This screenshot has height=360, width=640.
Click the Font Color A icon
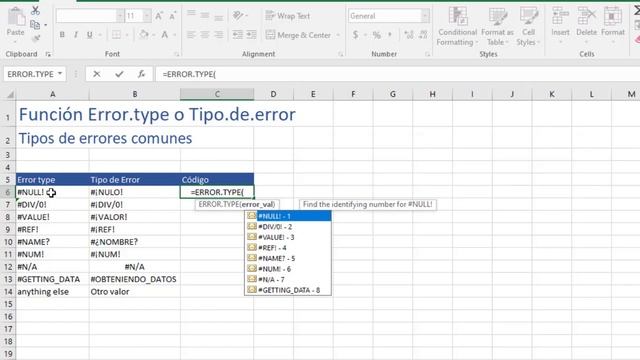pos(164,35)
